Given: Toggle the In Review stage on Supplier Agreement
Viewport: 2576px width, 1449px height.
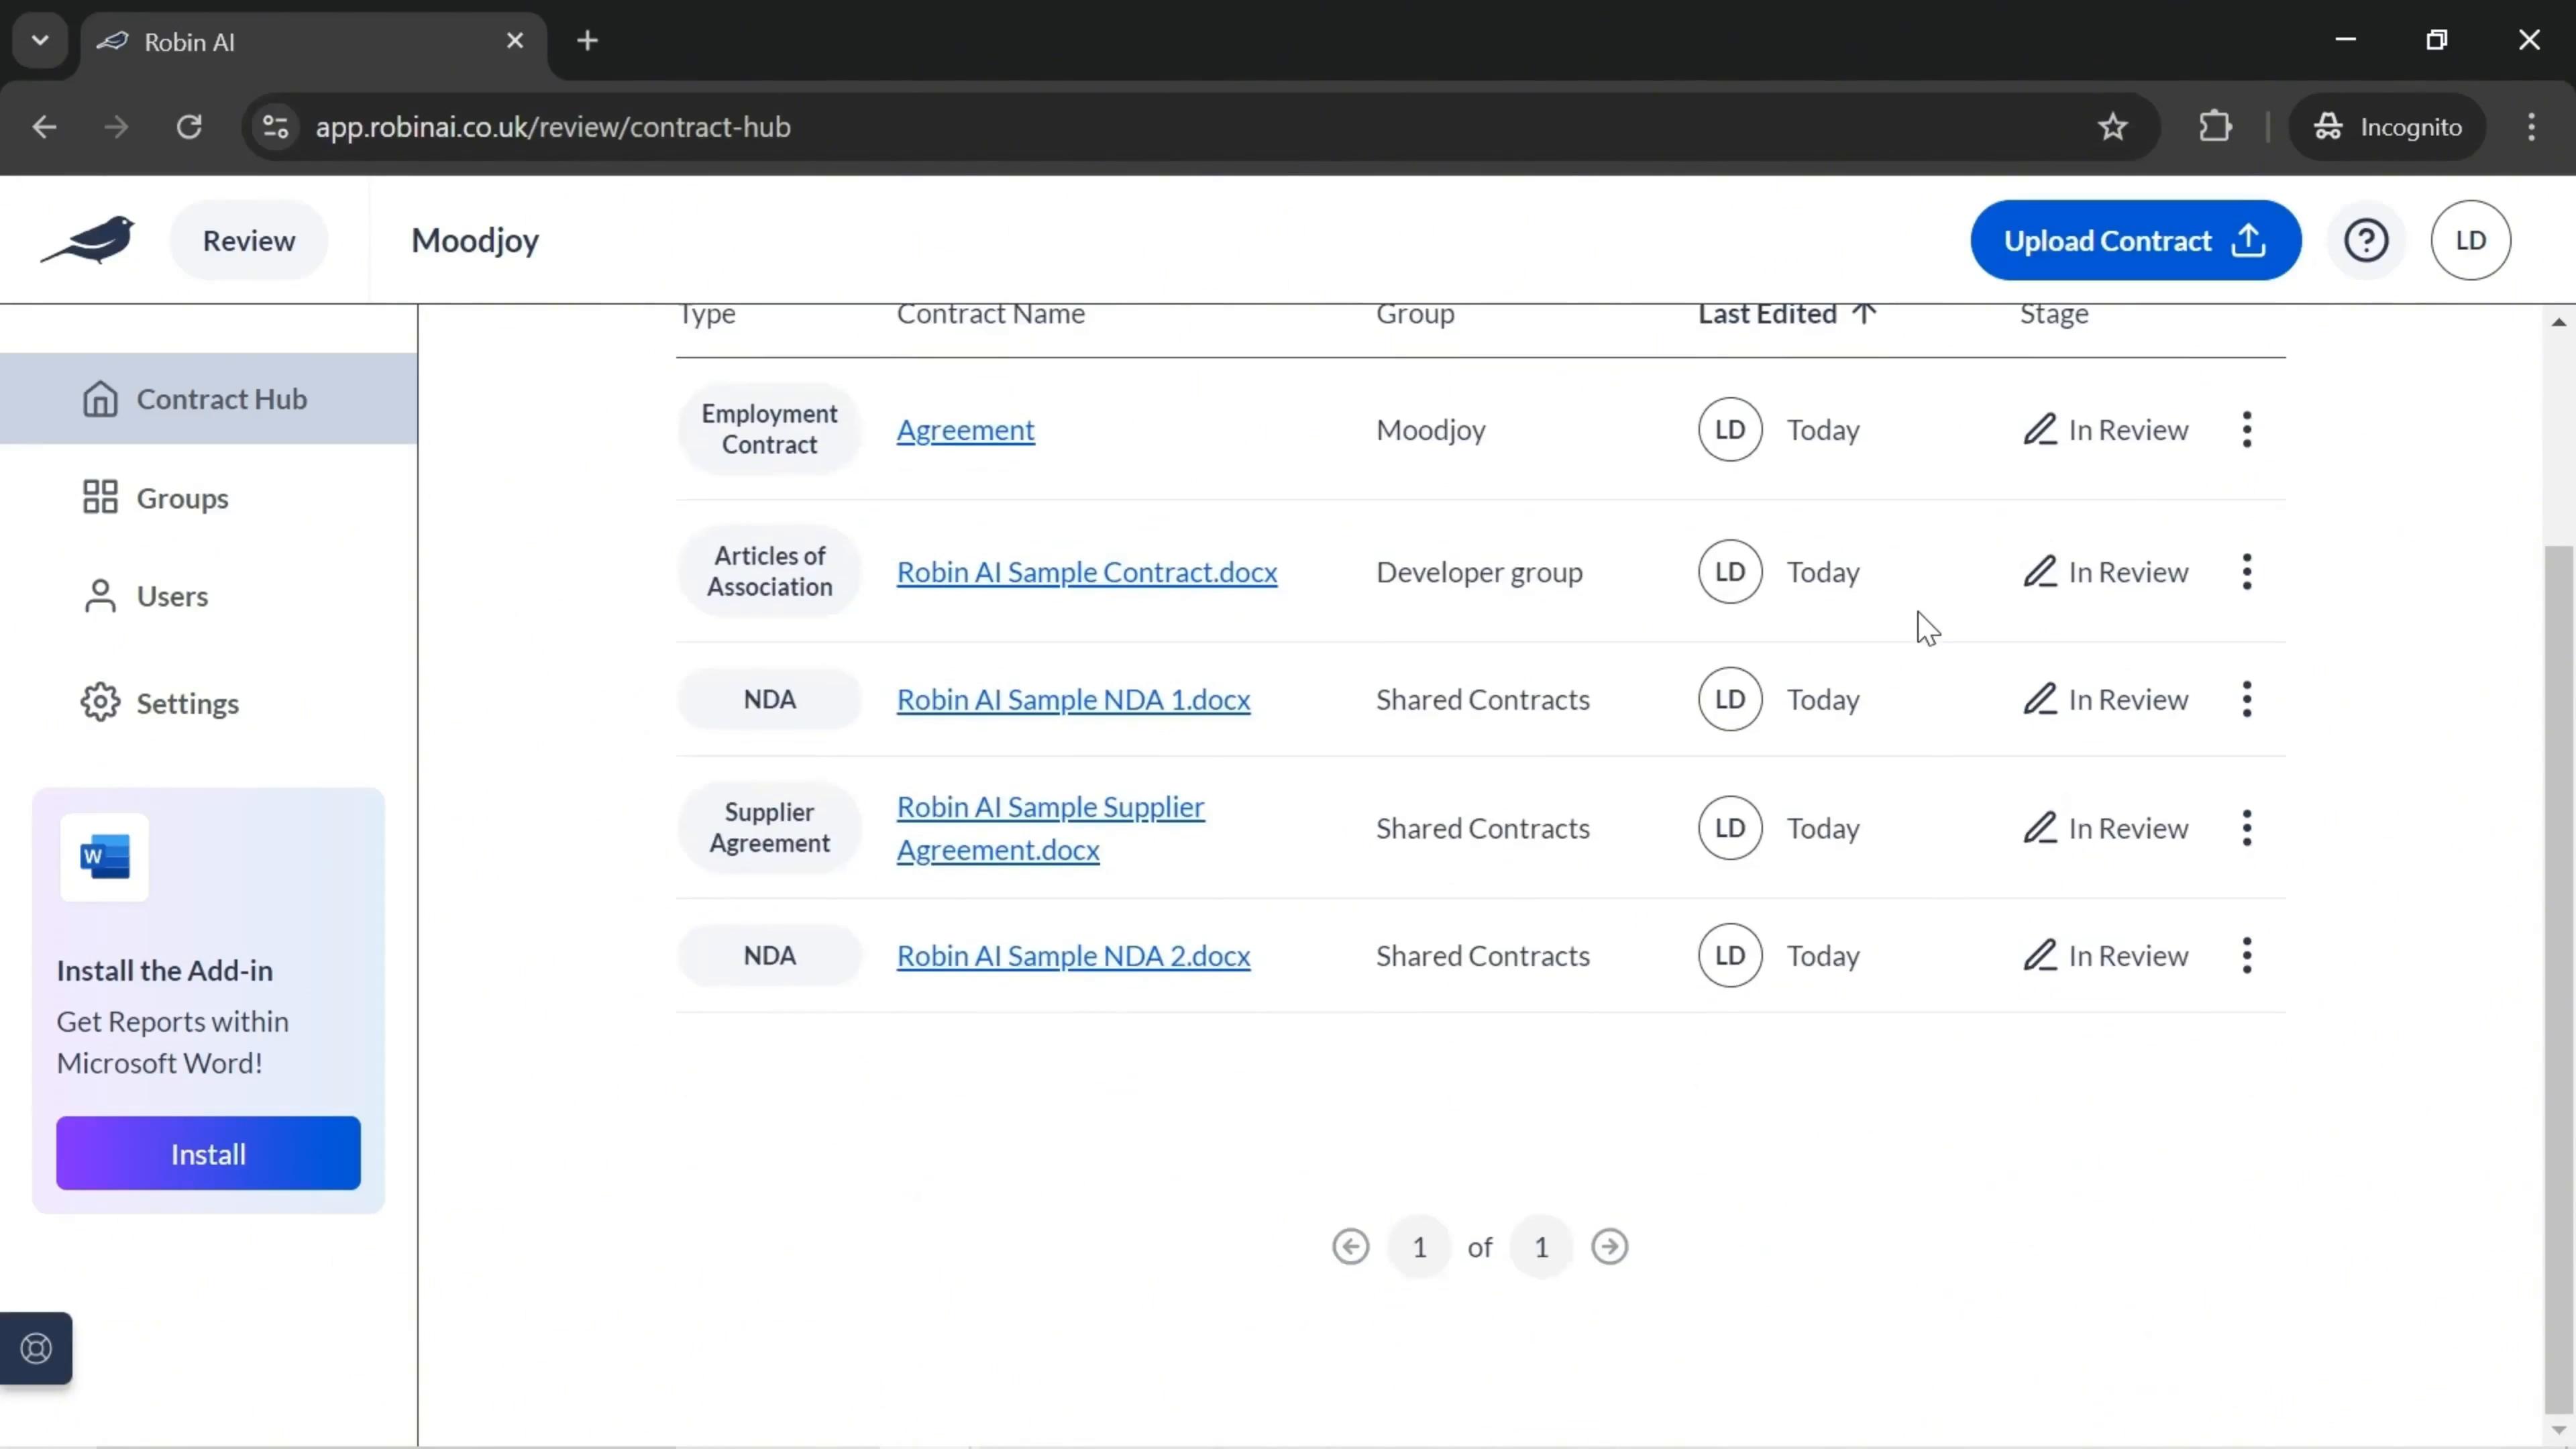Looking at the screenshot, I should 2107,828.
